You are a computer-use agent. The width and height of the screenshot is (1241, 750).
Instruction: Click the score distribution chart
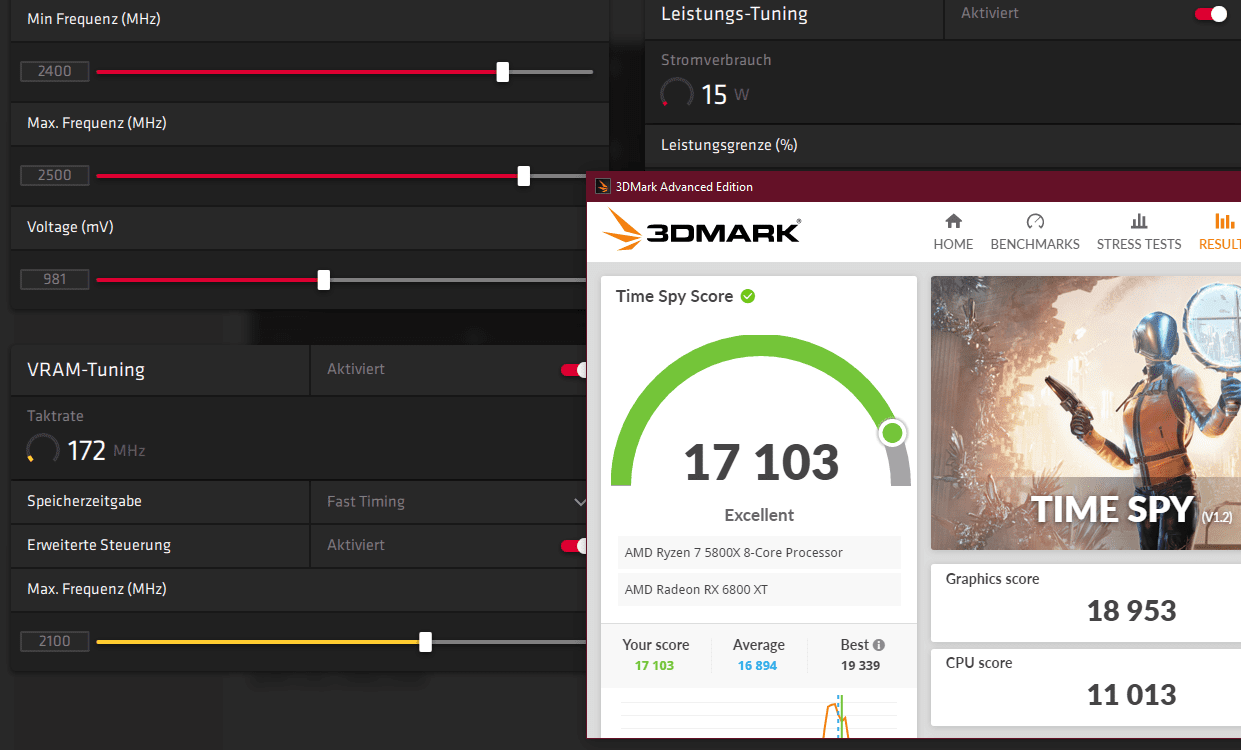[x=759, y=715]
